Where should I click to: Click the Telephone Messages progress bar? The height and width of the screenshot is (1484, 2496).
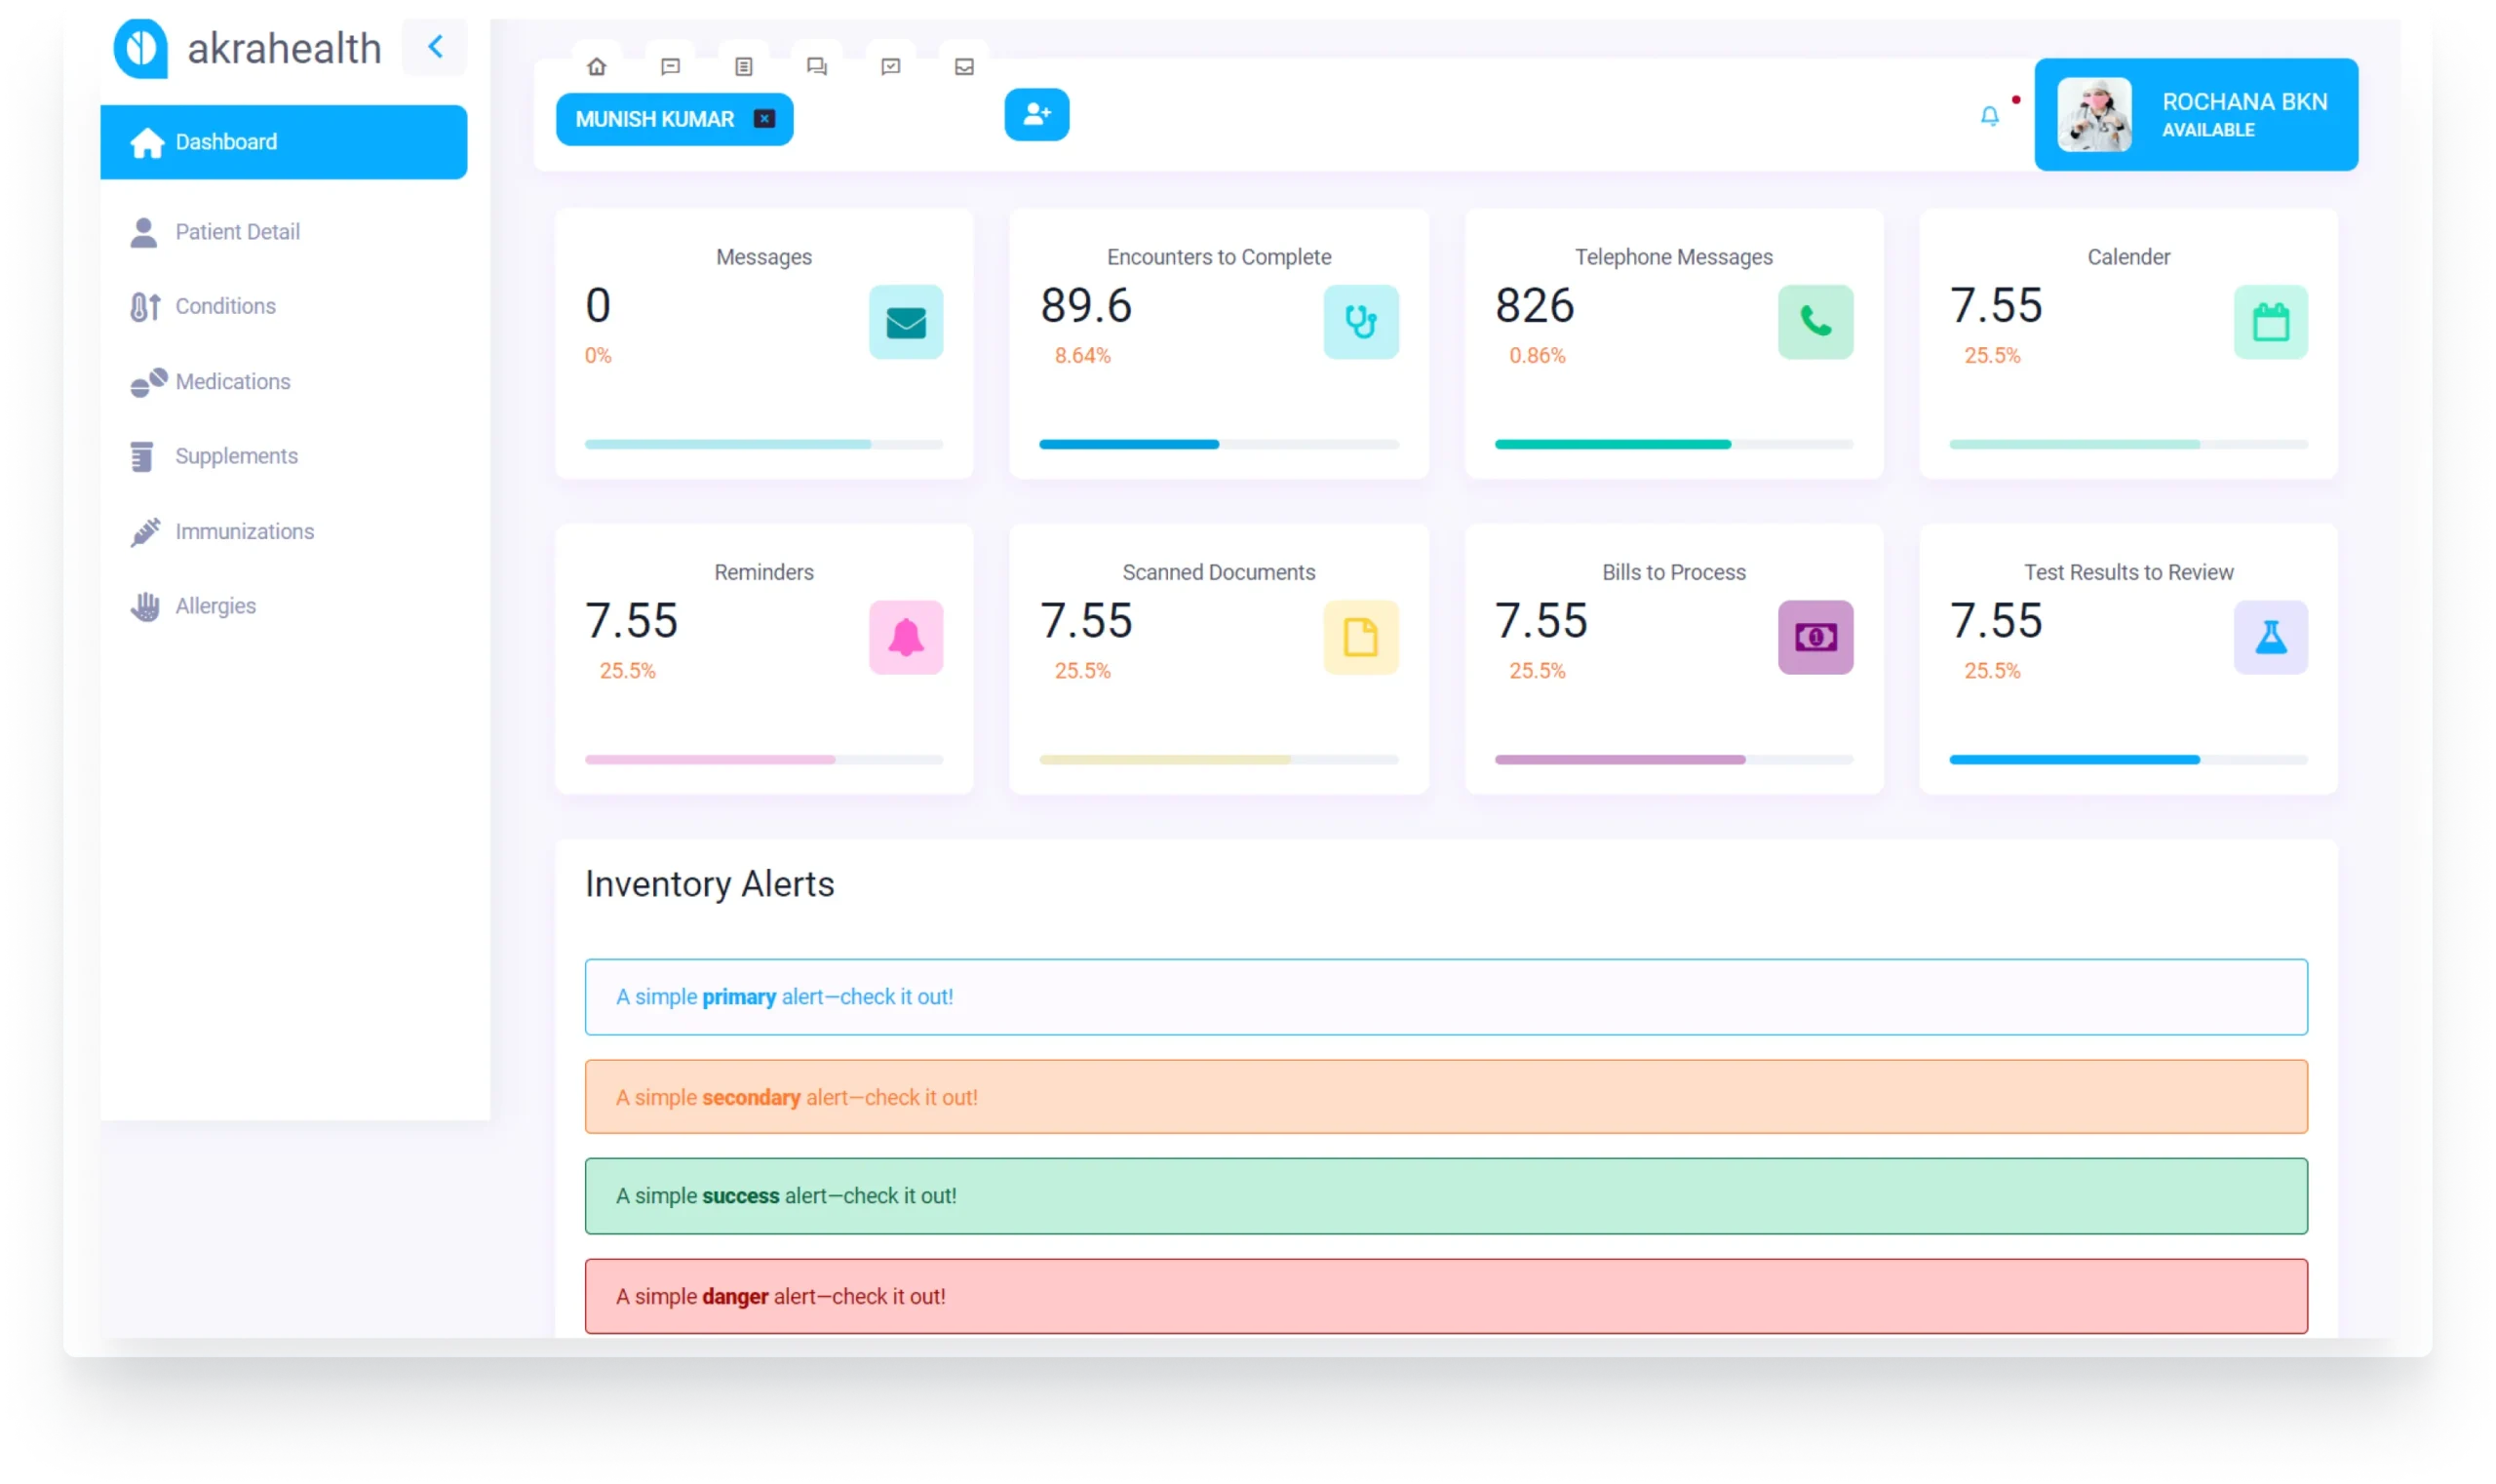1674,444
